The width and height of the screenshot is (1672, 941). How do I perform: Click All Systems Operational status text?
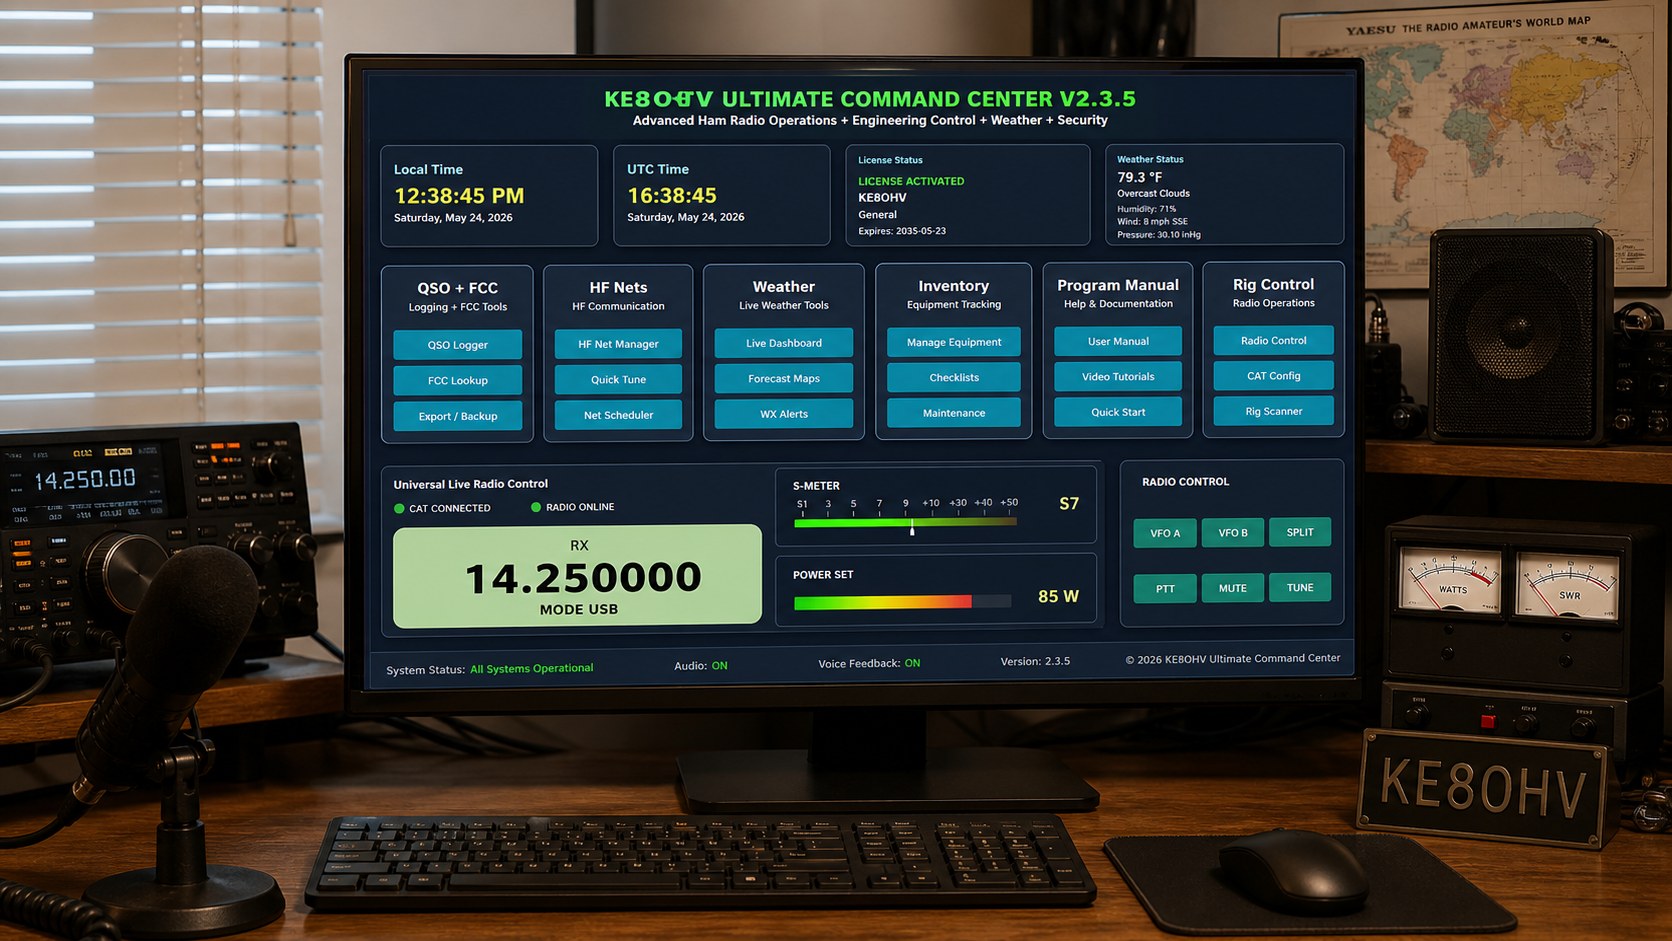(531, 669)
